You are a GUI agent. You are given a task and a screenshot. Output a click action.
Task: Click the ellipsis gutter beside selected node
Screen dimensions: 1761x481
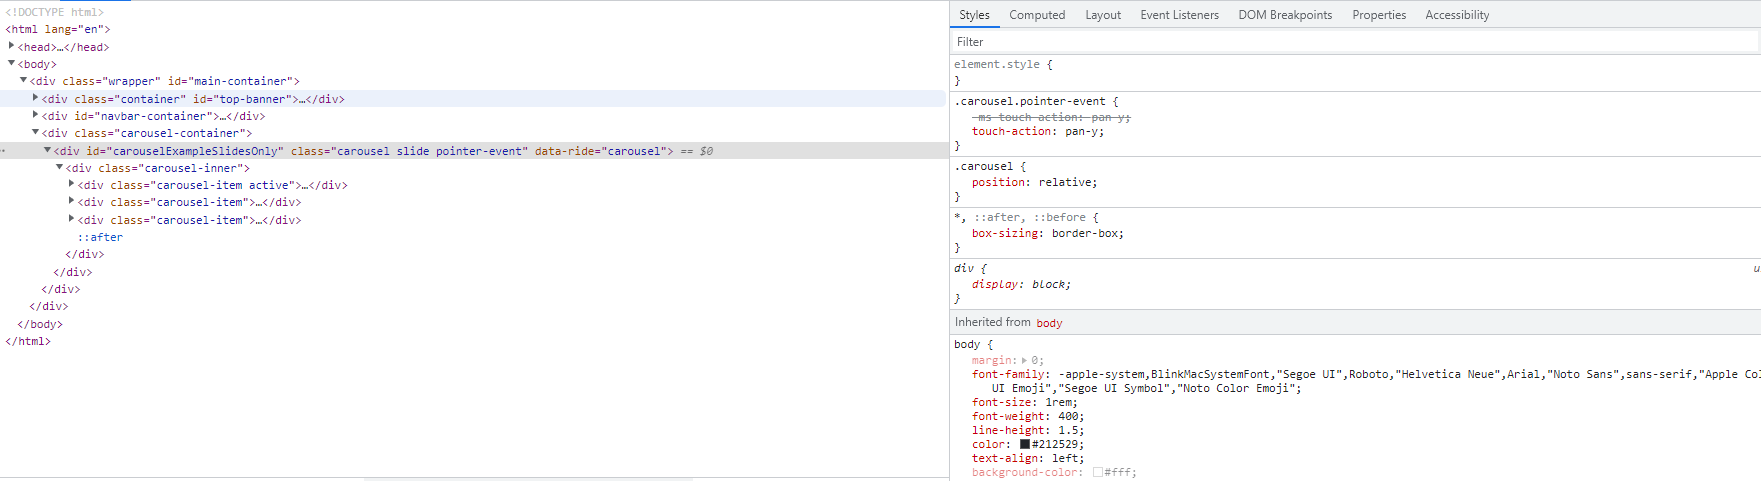tap(3, 150)
